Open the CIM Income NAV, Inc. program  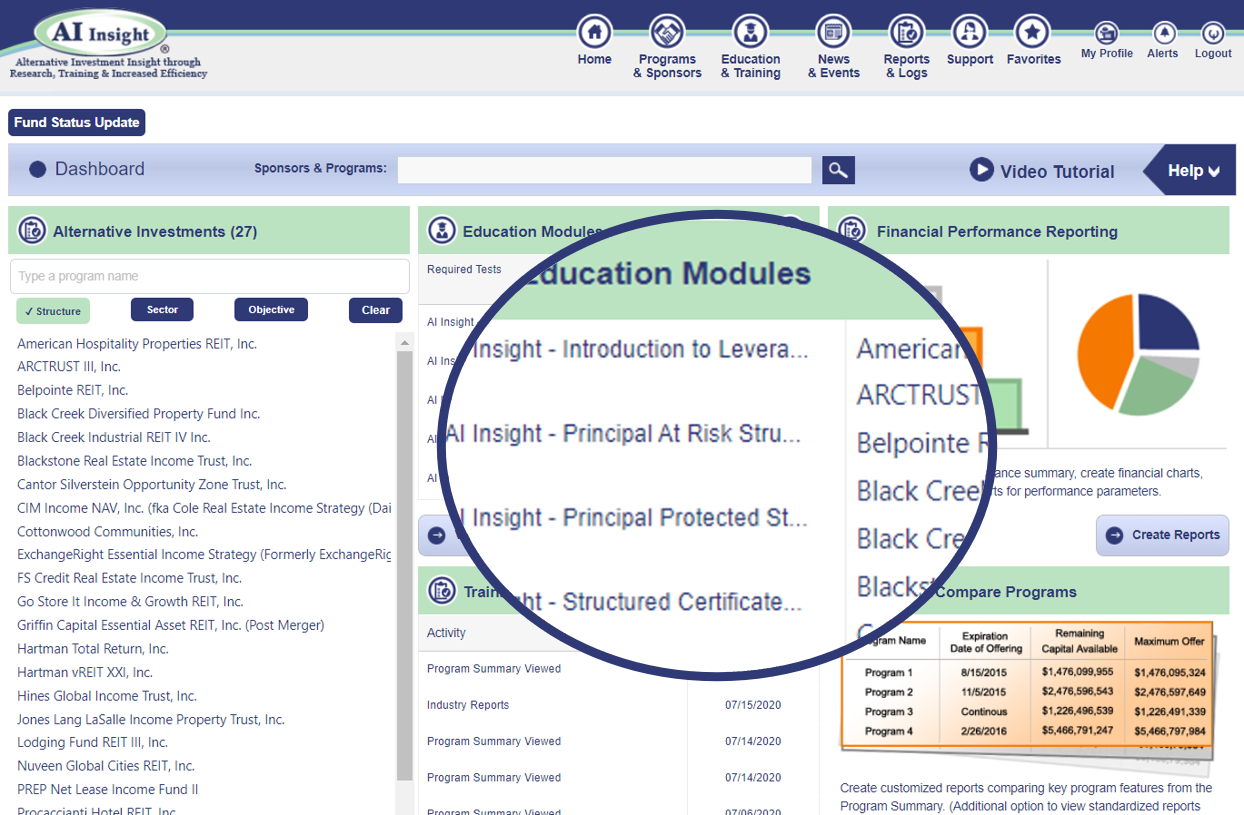pos(204,508)
